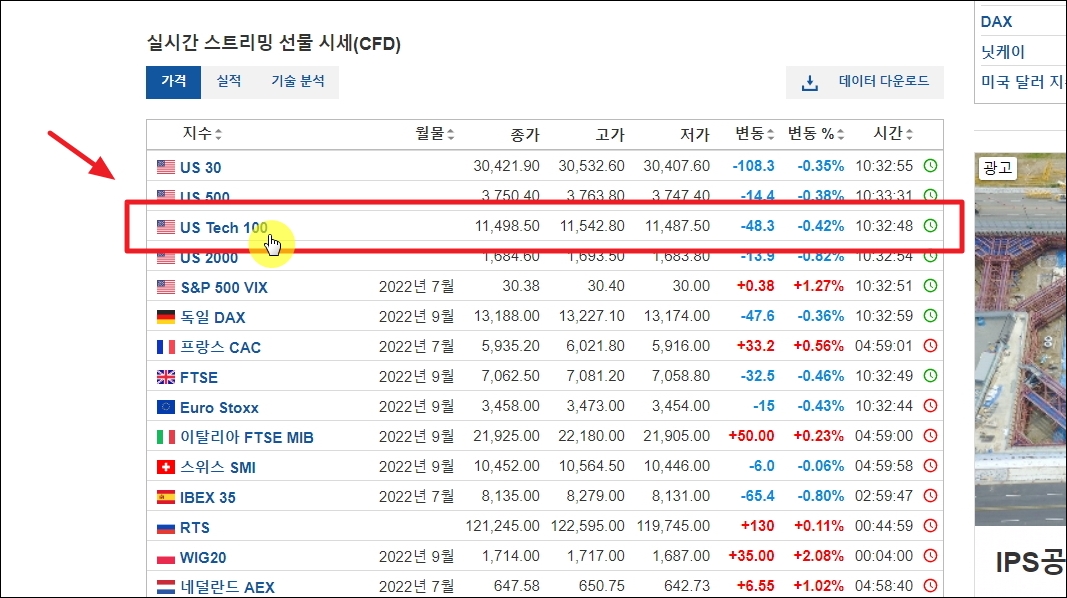
Task: Click the 종가 column header
Action: click(x=525, y=135)
